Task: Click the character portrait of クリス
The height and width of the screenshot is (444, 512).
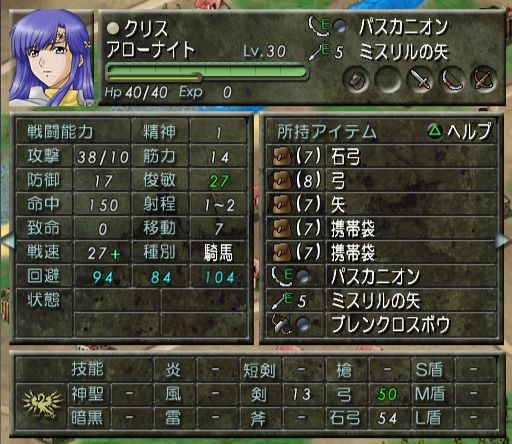Action: tap(51, 58)
